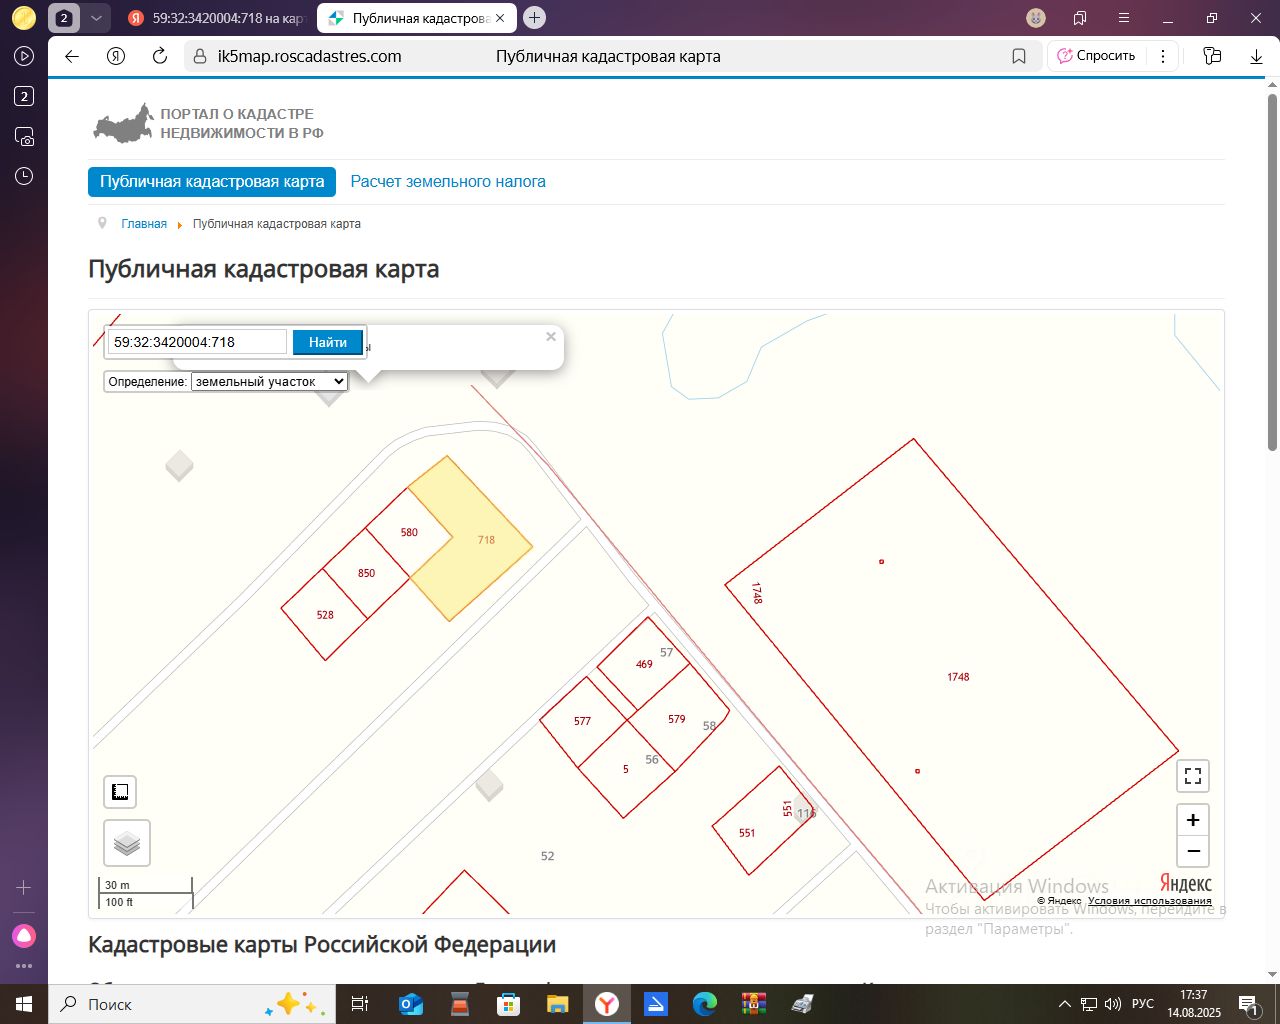This screenshot has height=1024, width=1280.
Task: Open the map layers selector
Action: 127,843
